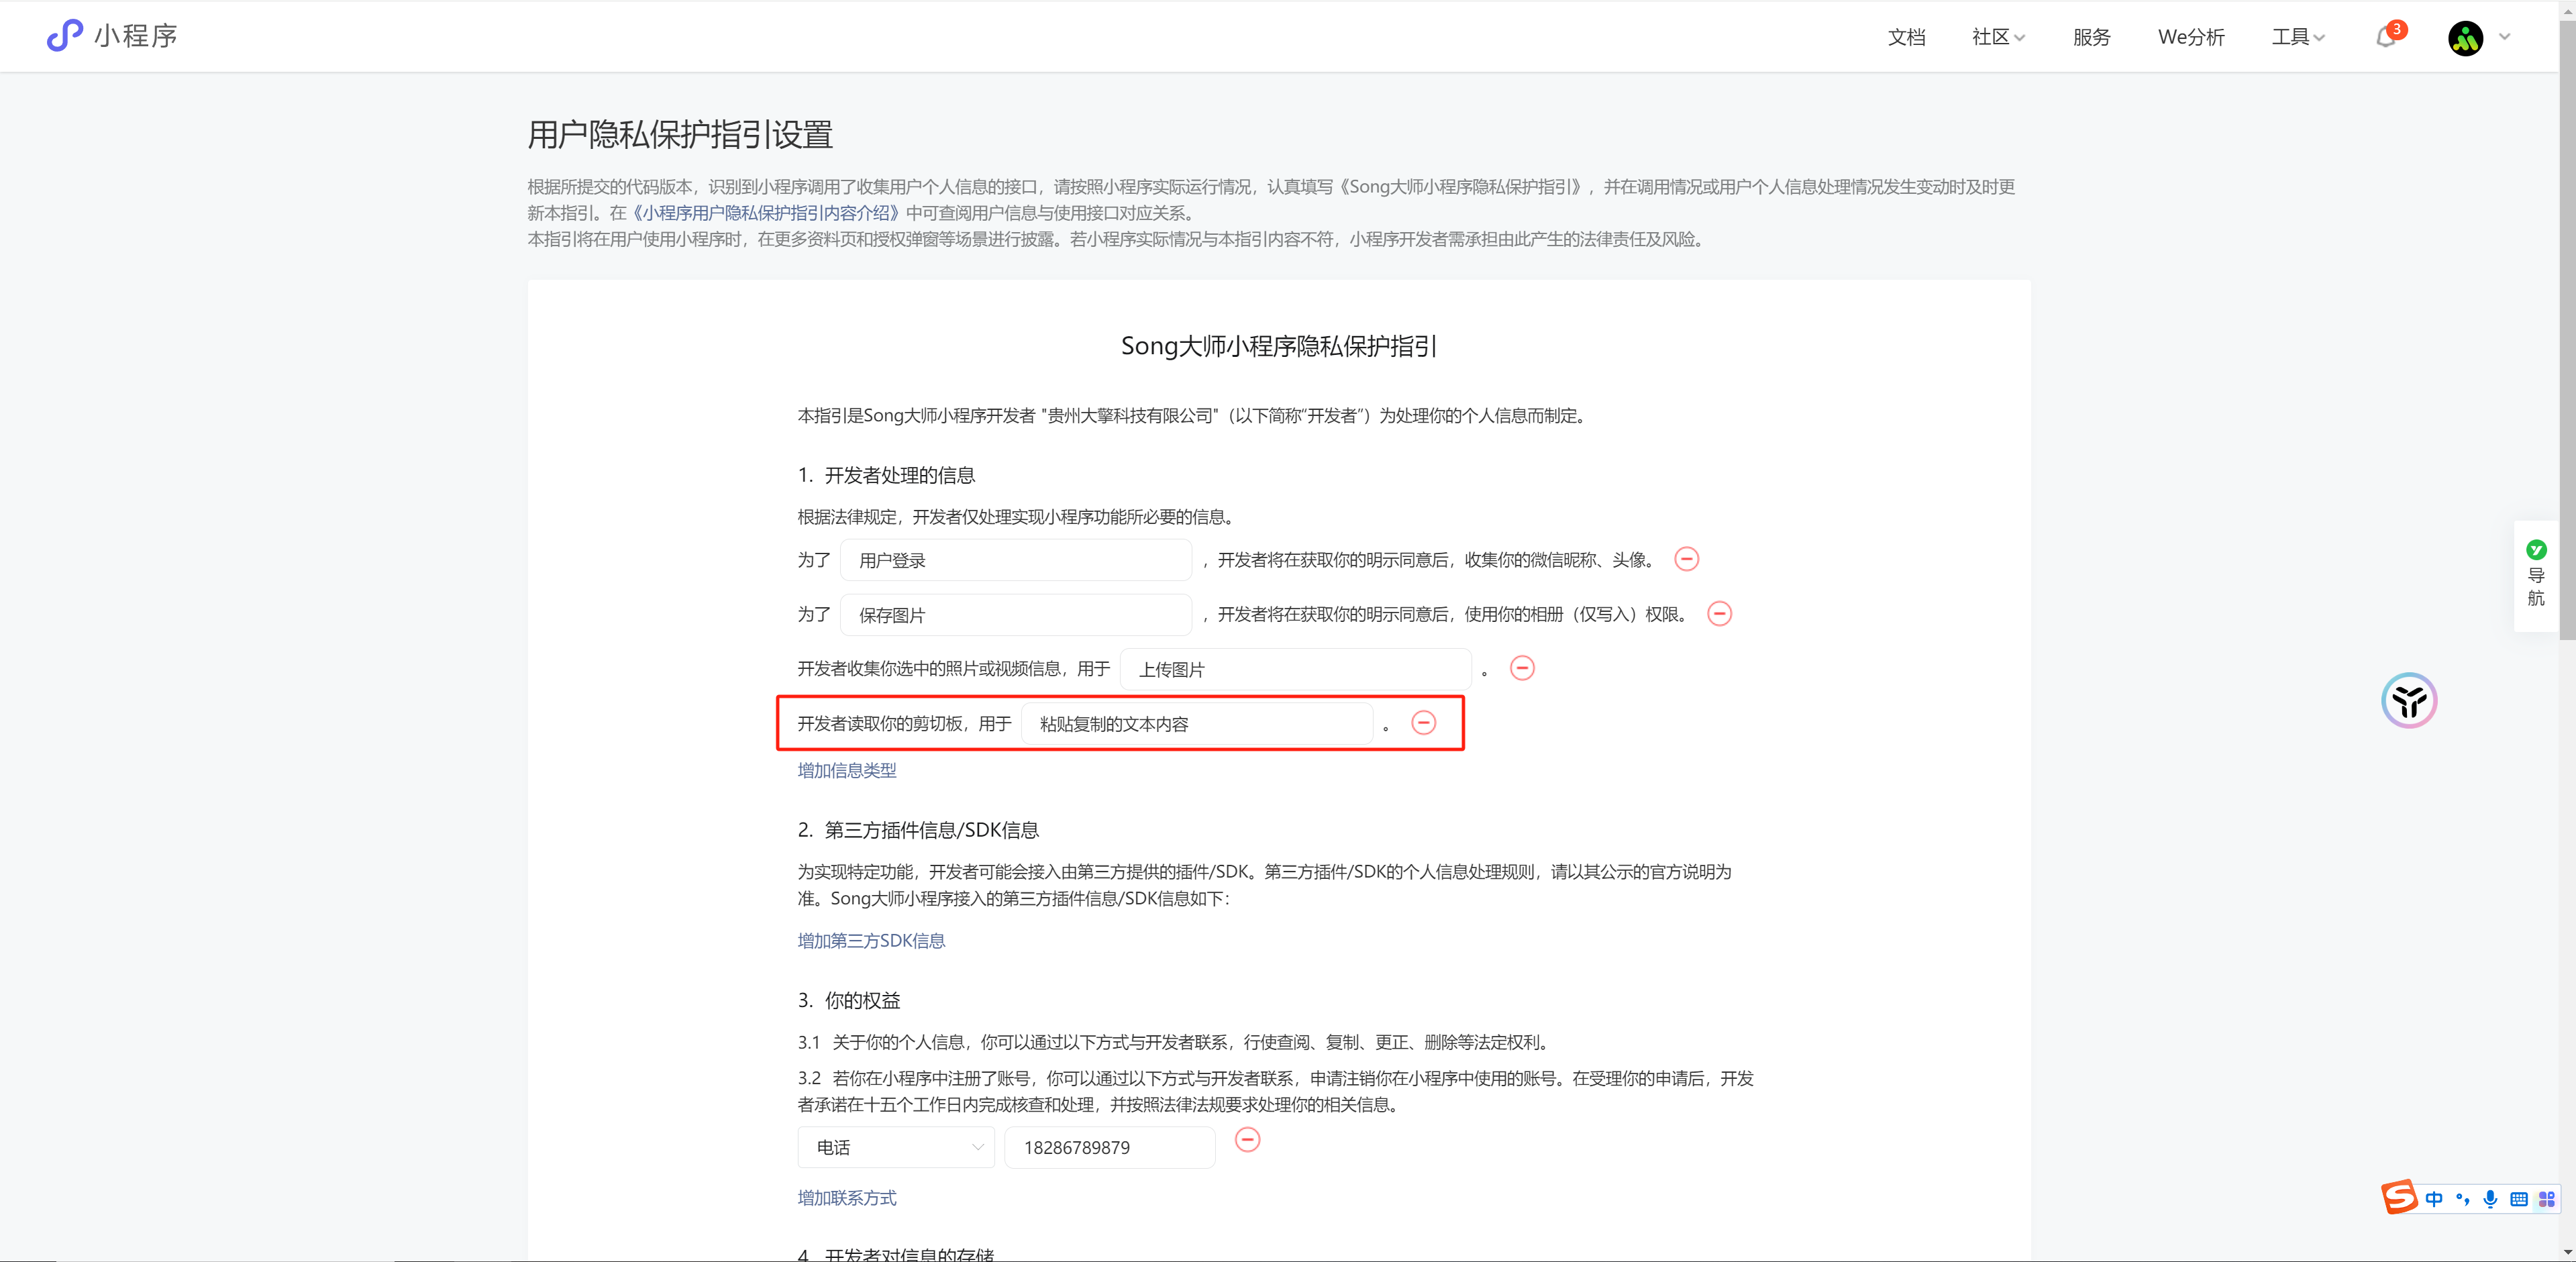Click 增加信息类型 link
The height and width of the screenshot is (1262, 2576).
tap(846, 770)
